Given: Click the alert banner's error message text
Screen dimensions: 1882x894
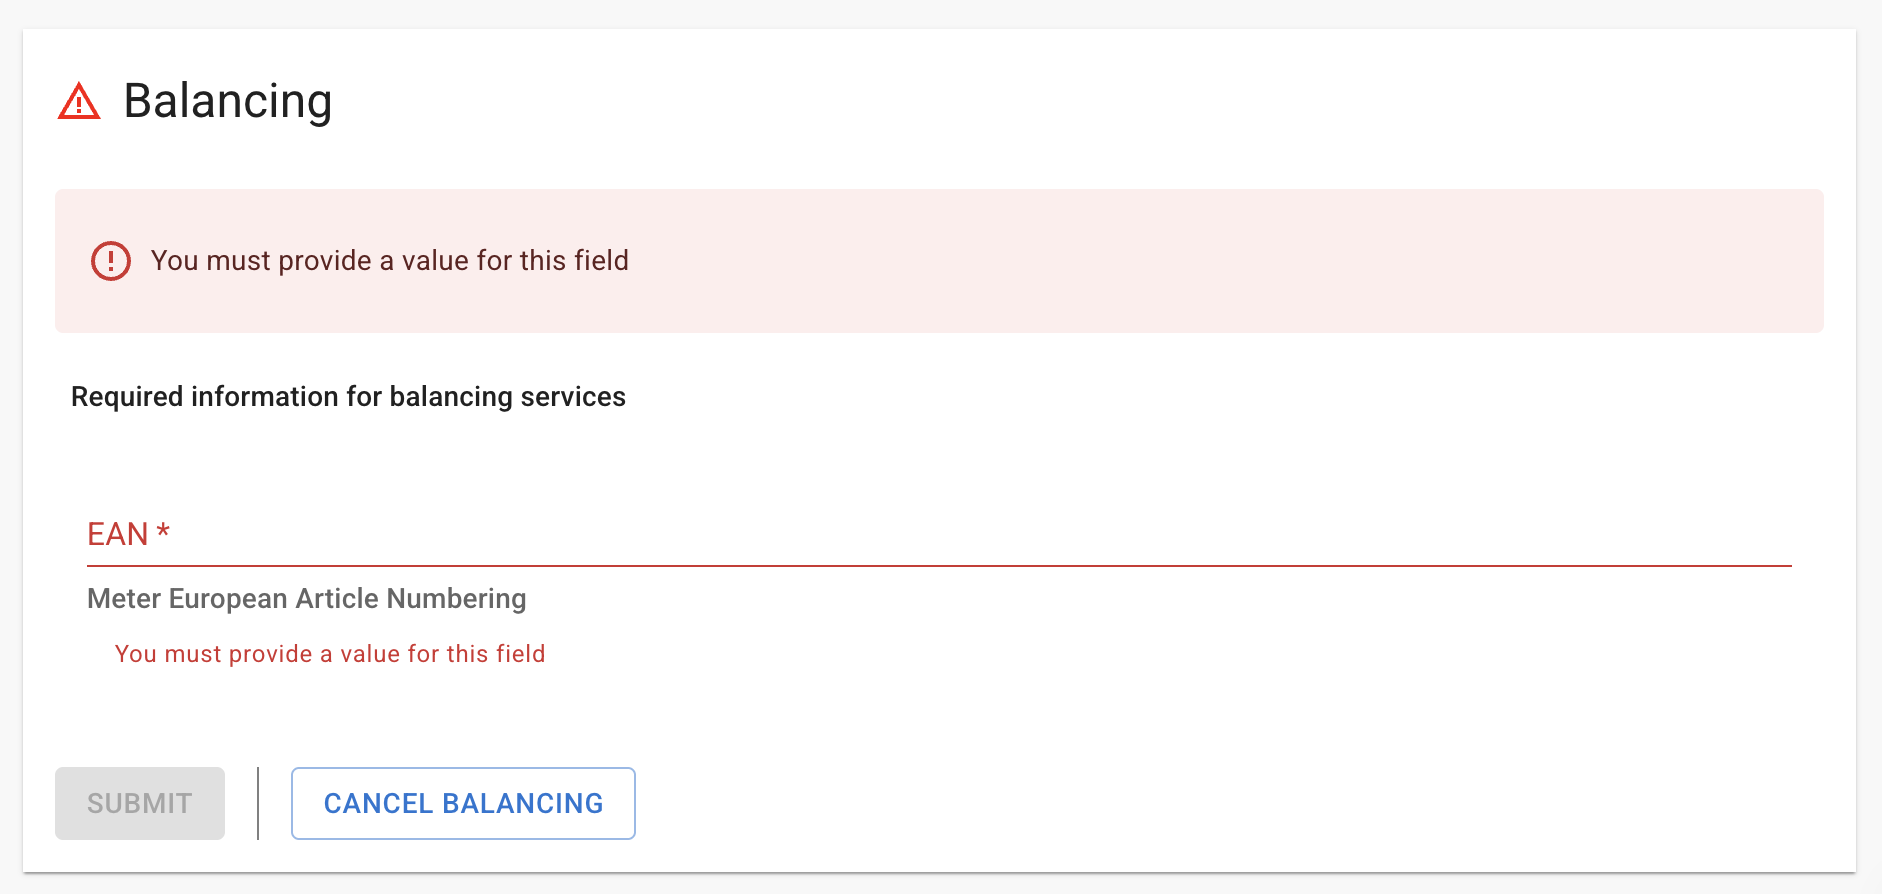Looking at the screenshot, I should pyautogui.click(x=390, y=261).
